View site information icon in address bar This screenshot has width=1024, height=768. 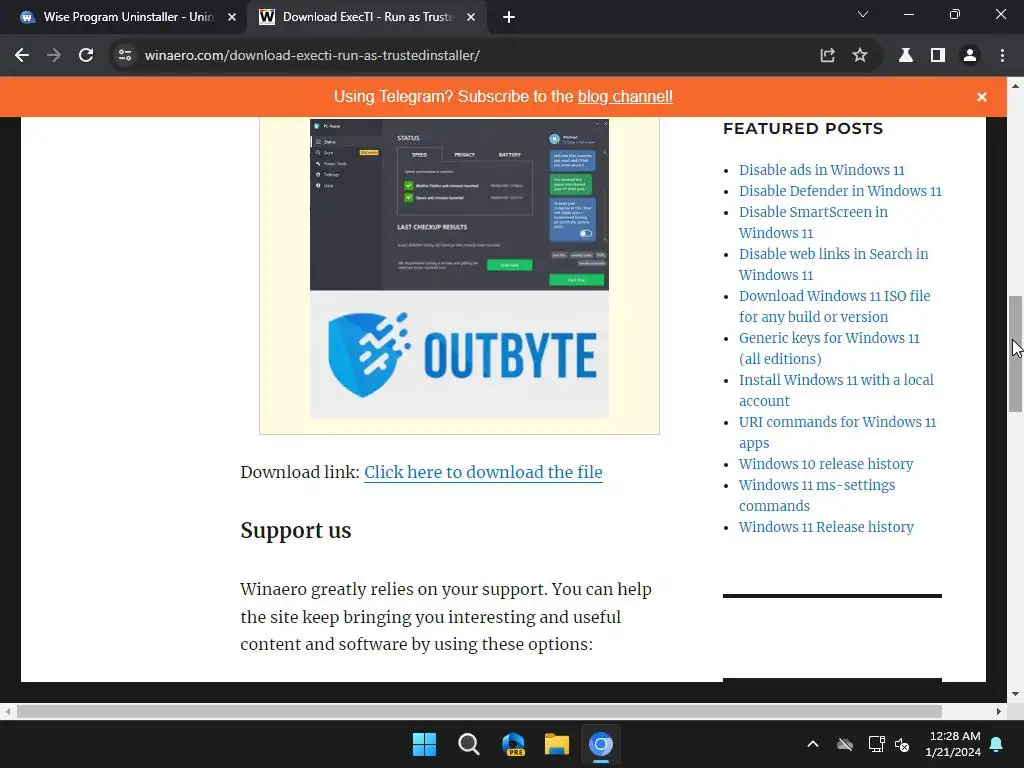pyautogui.click(x=125, y=56)
